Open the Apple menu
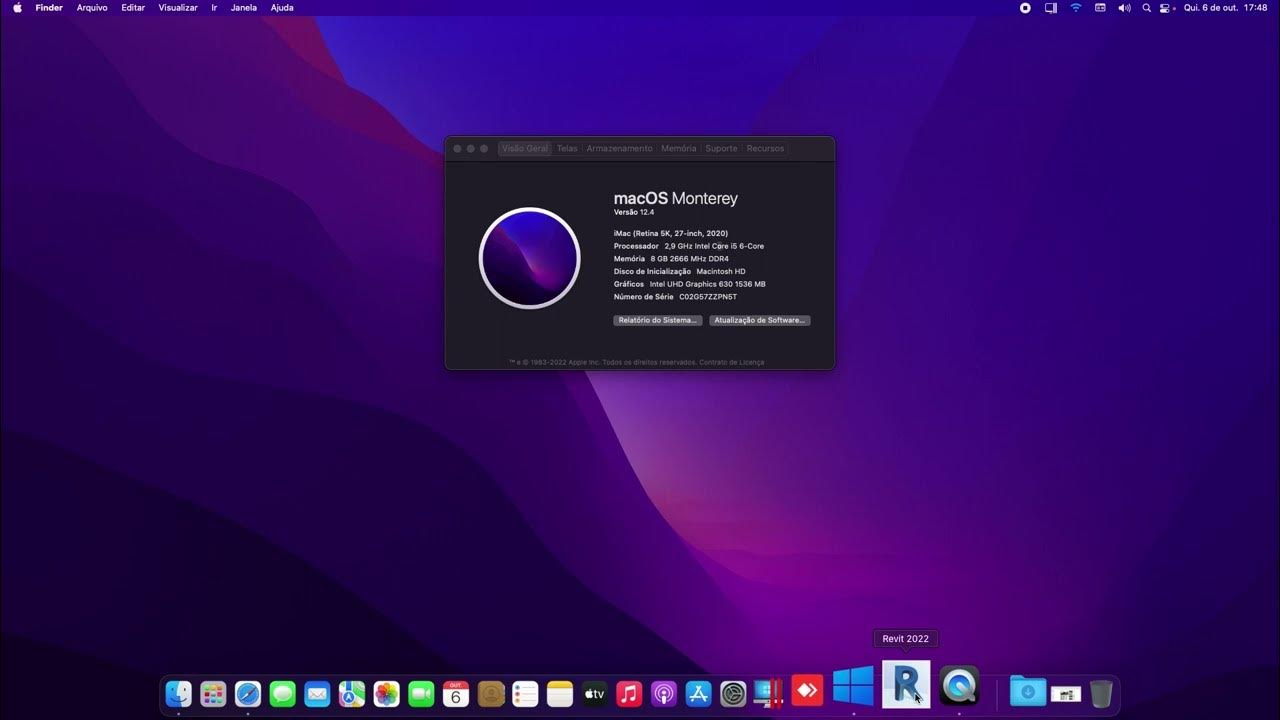 click(17, 7)
